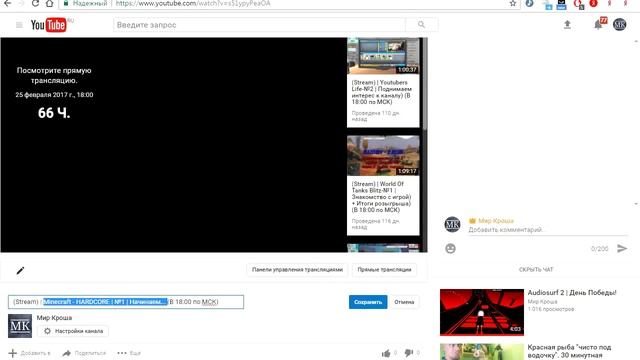
Task: Click the browser home icon
Action: [49, 4]
